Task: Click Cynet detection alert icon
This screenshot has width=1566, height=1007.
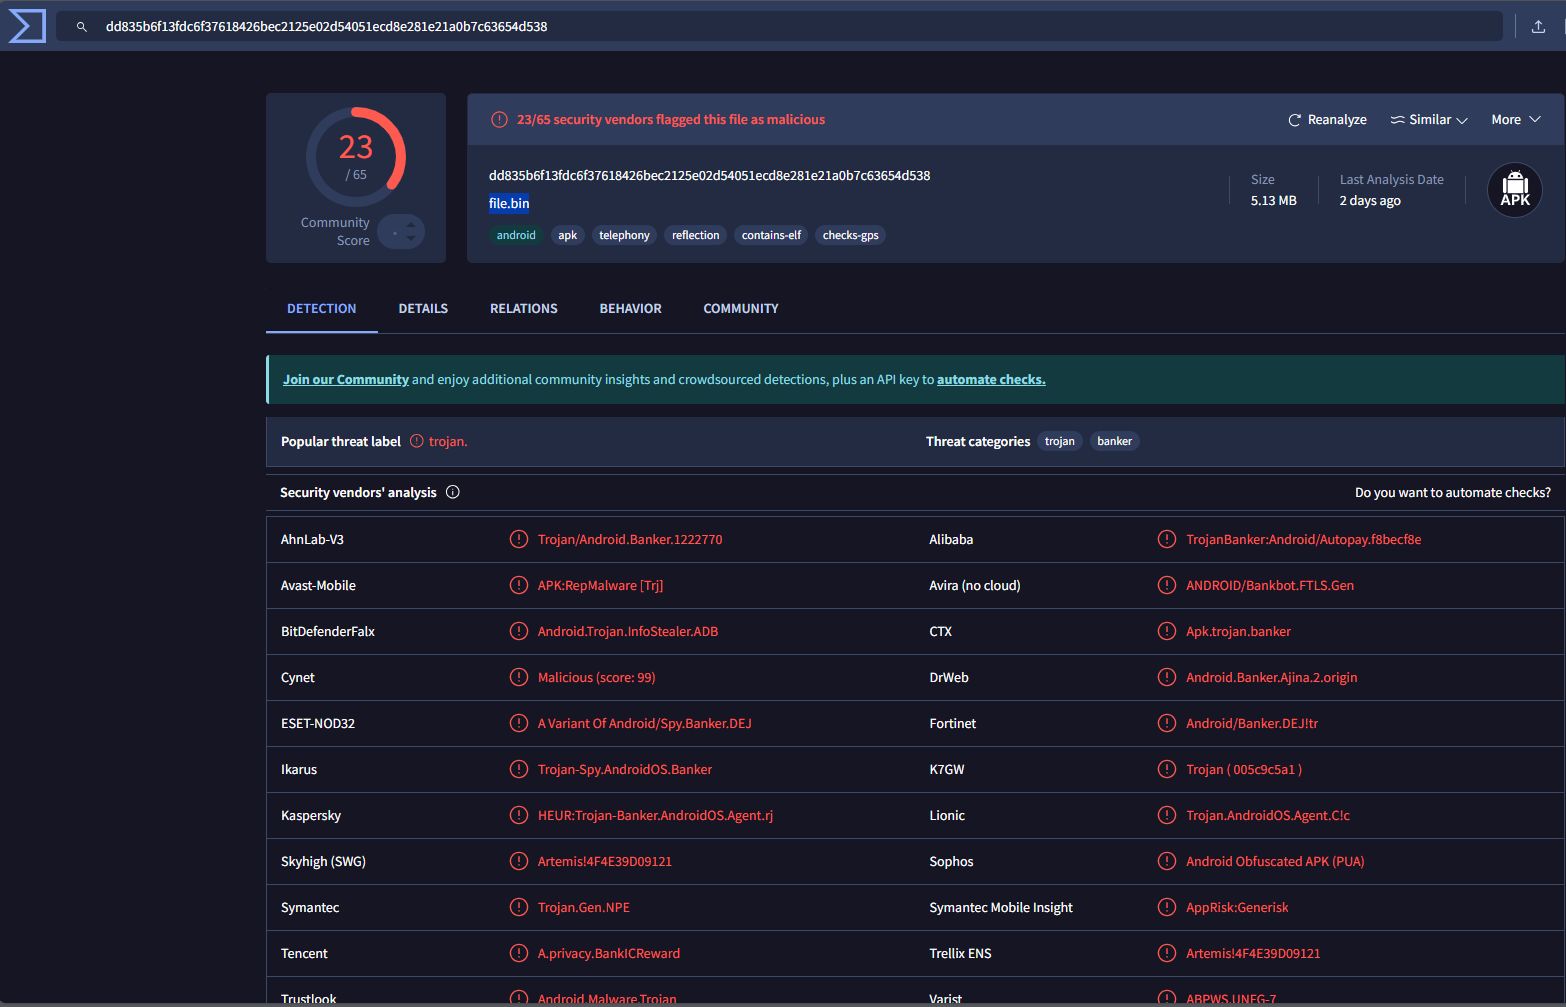Action: point(519,677)
